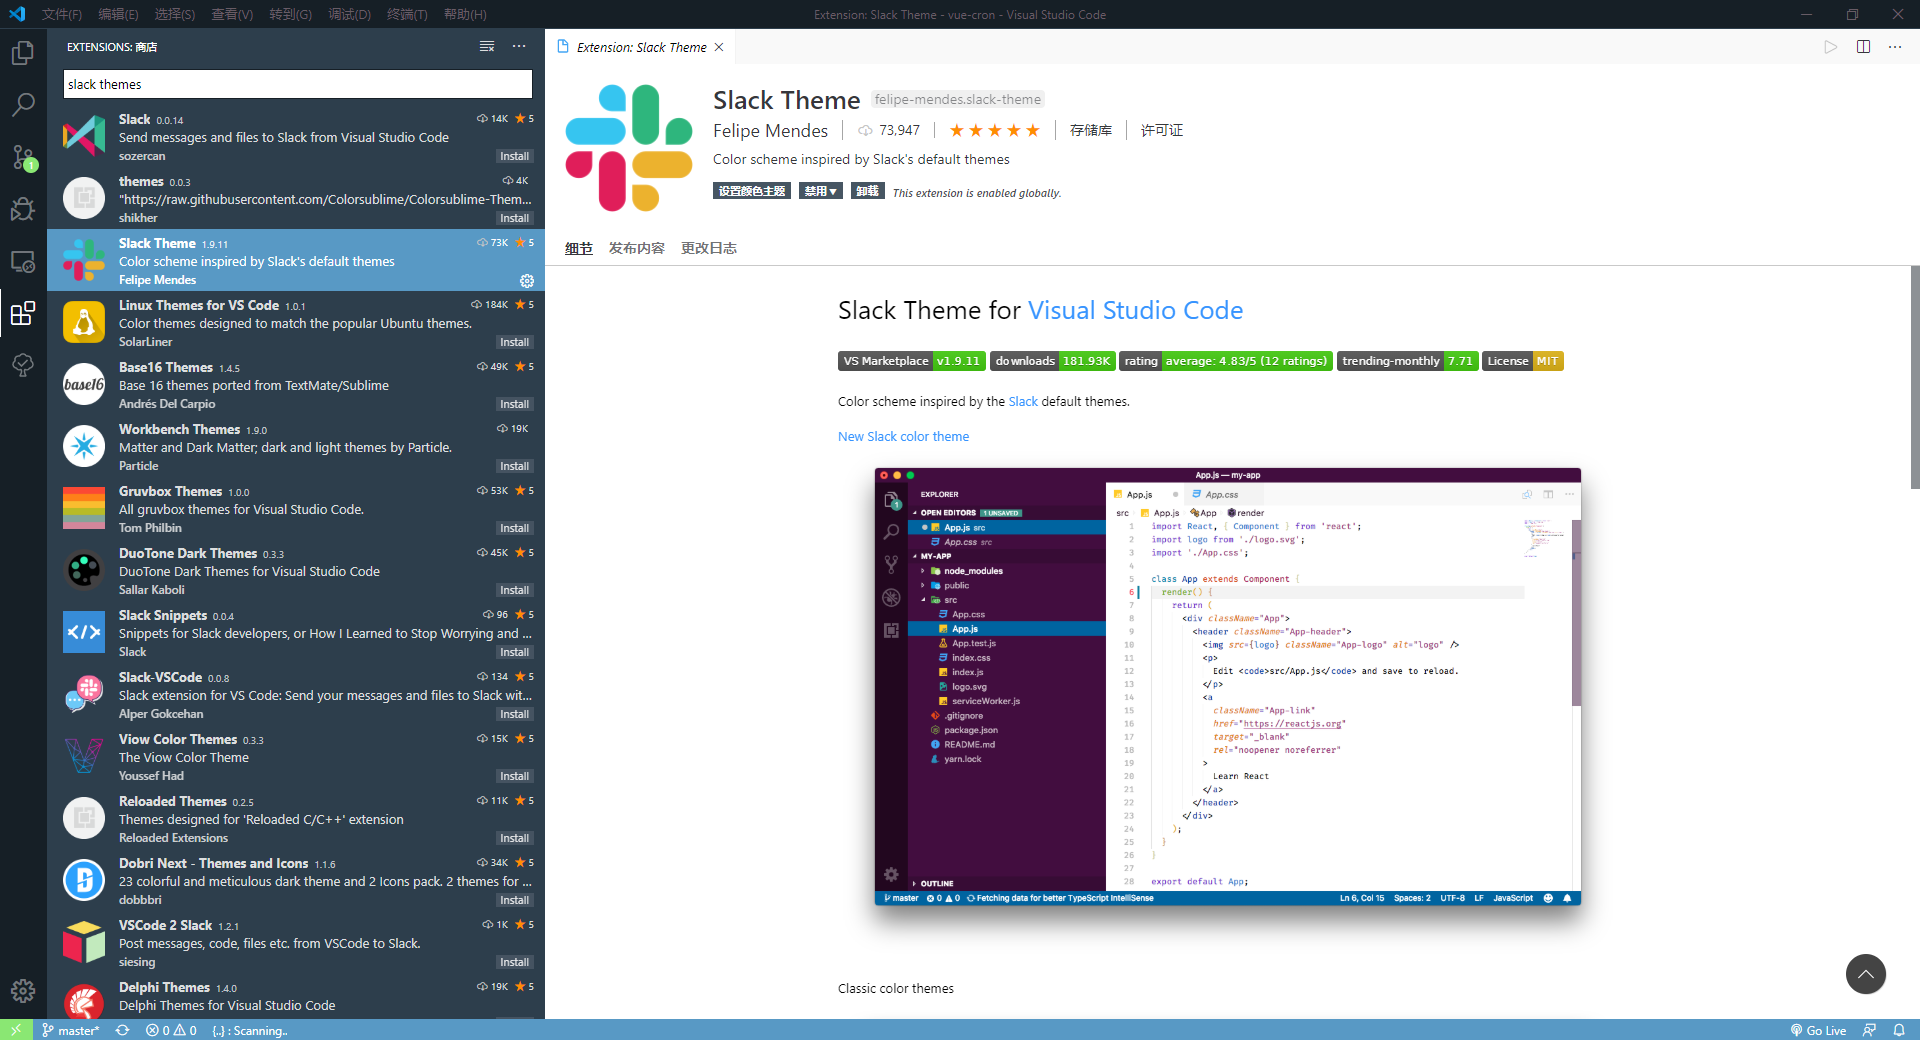Click the master* branch in status bar

[71, 1030]
